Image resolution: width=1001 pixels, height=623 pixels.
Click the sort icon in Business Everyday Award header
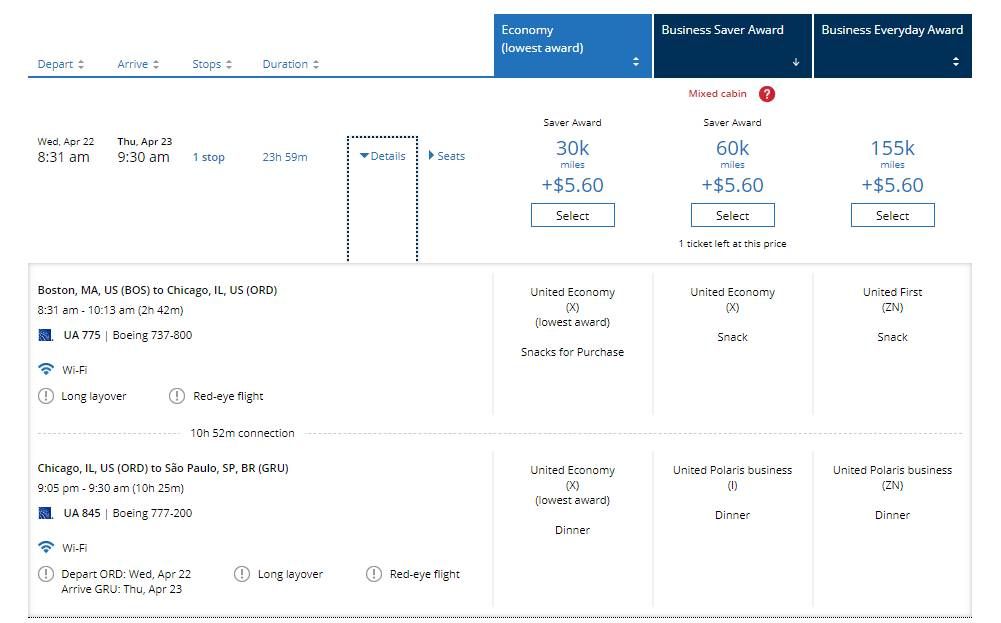point(956,61)
